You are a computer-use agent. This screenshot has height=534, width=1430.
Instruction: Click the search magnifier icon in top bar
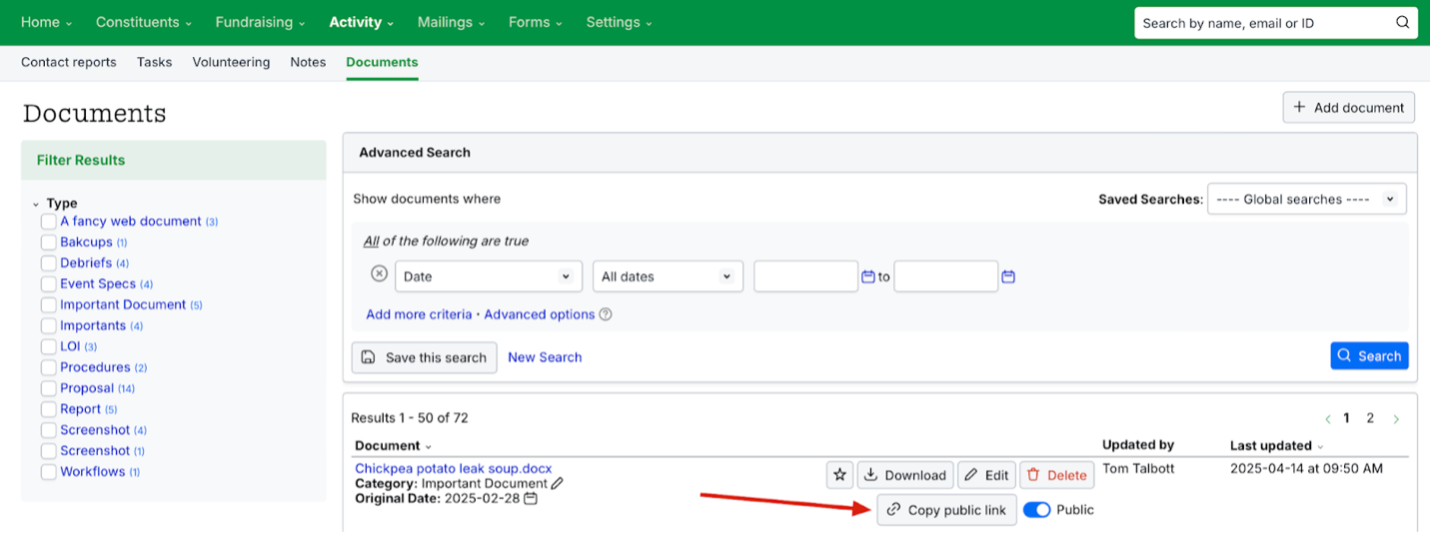pos(1403,23)
